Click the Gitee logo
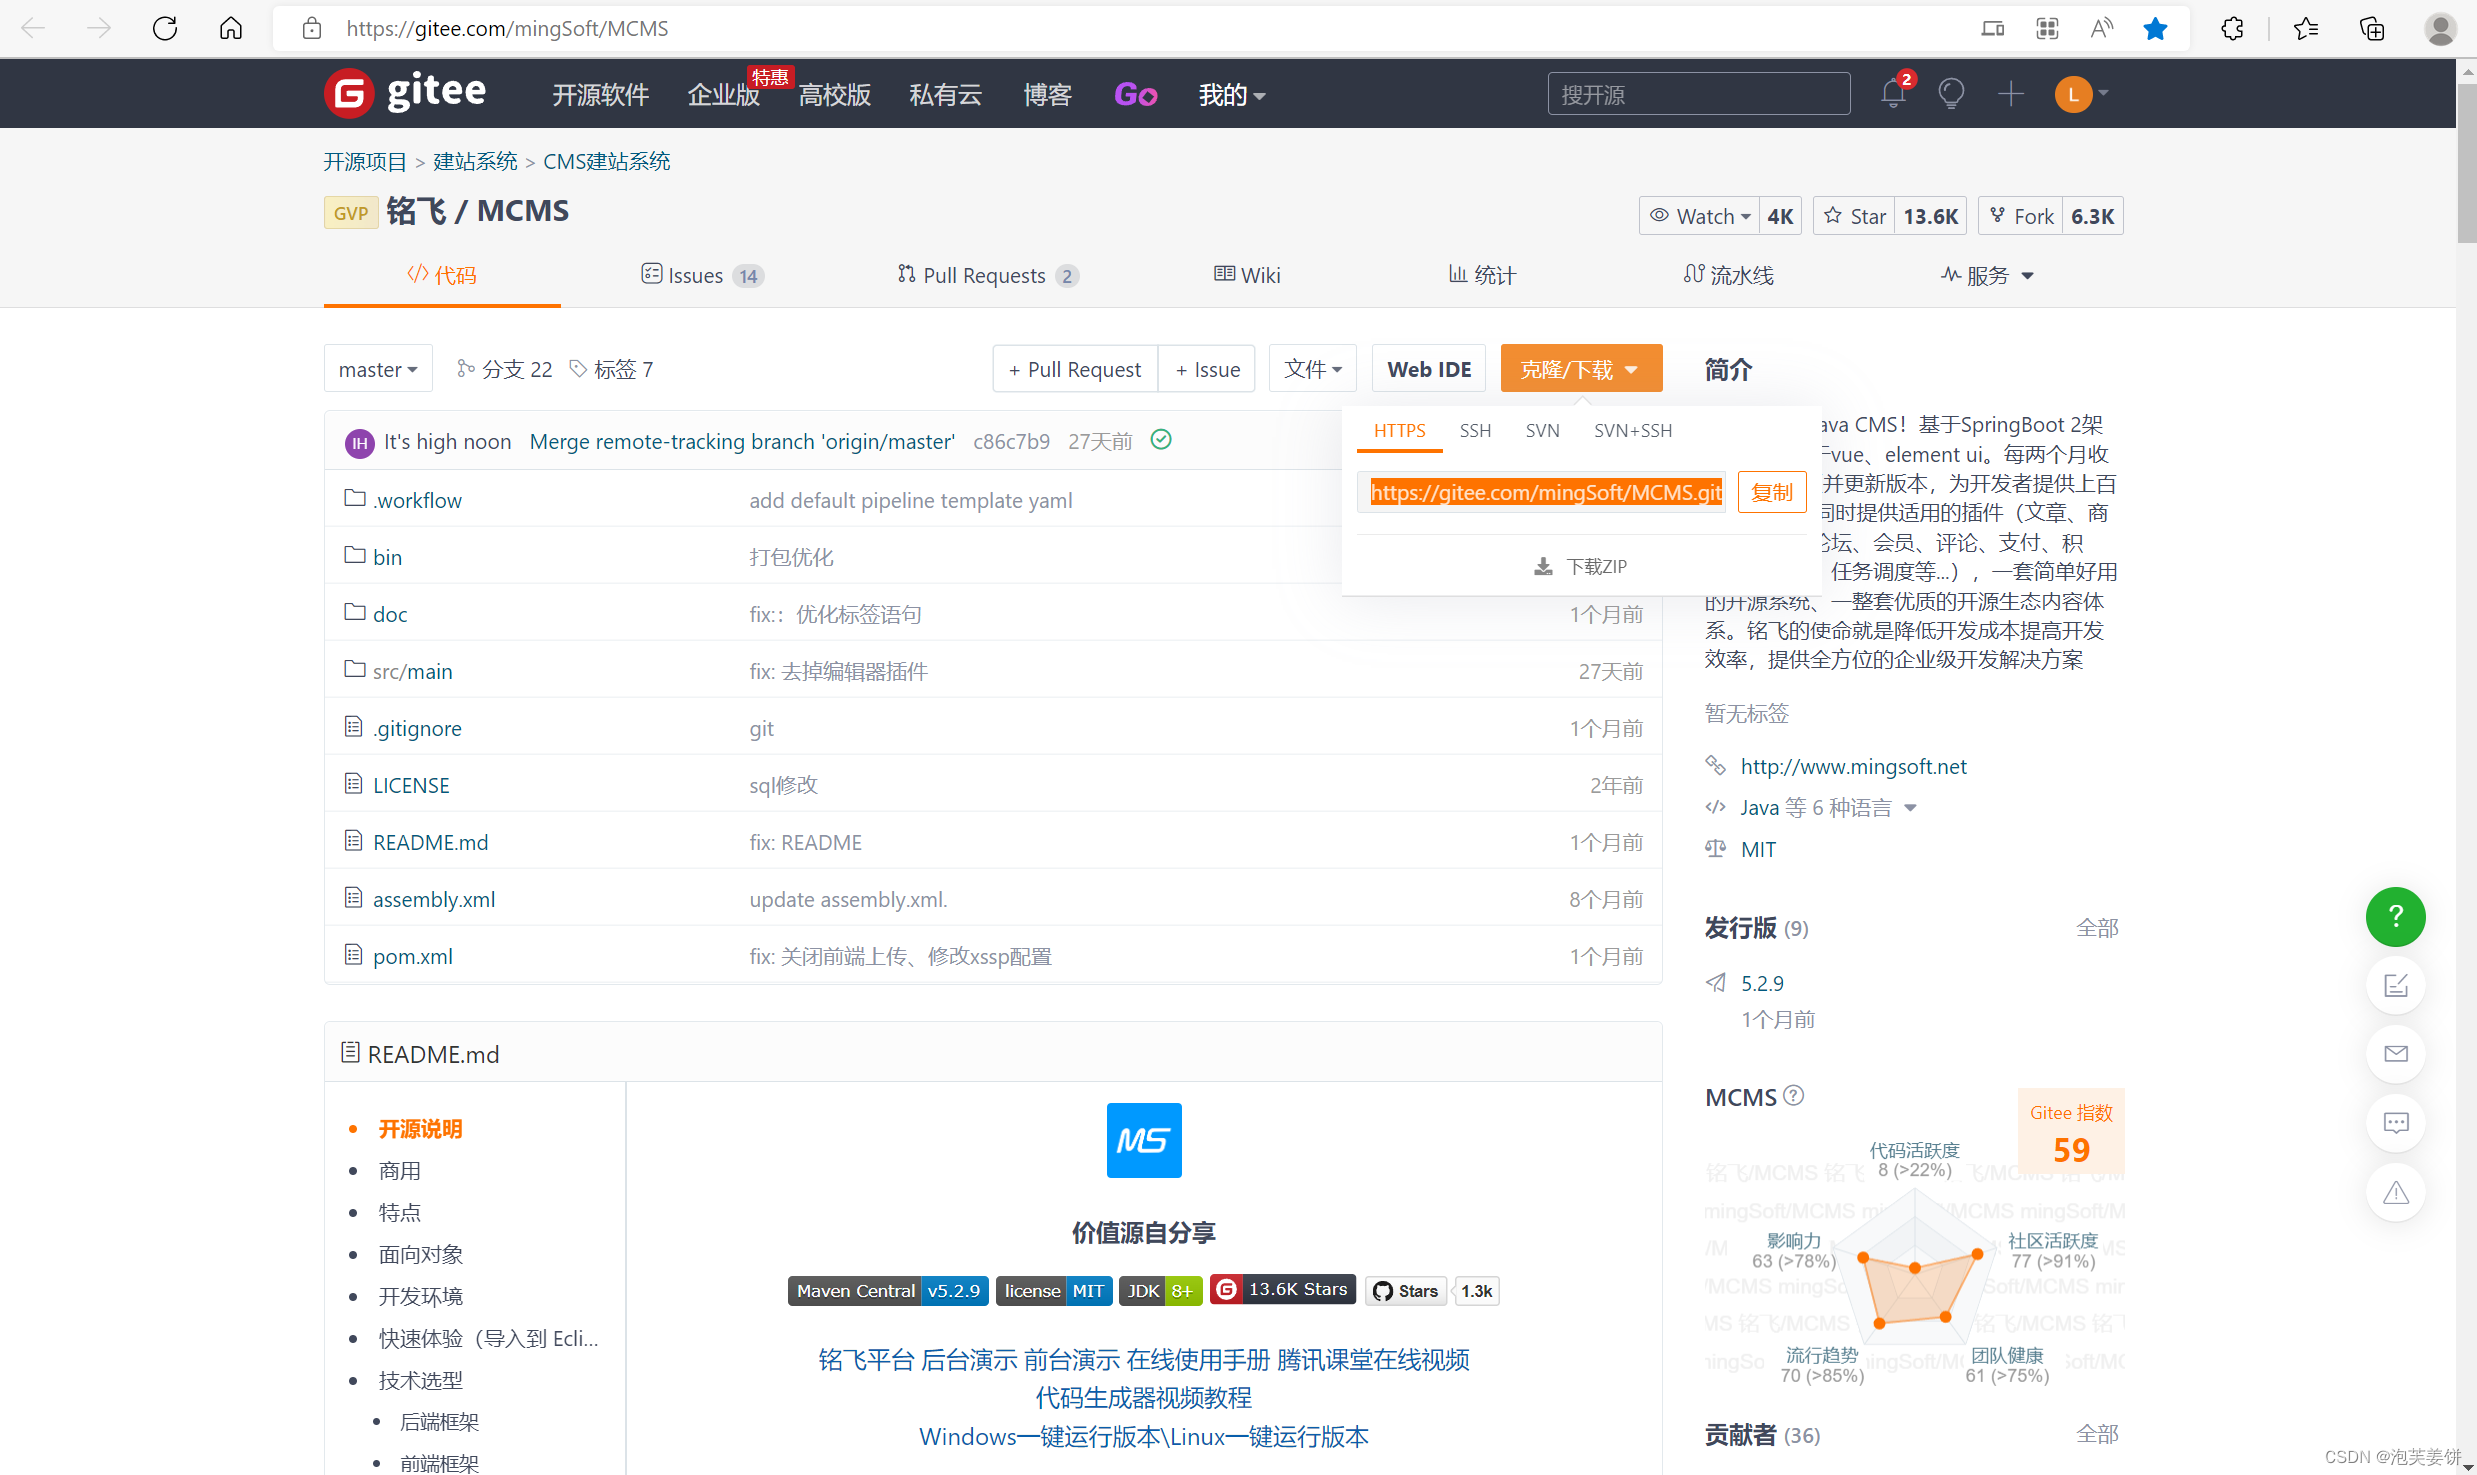Image resolution: width=2477 pixels, height=1475 pixels. [x=406, y=93]
